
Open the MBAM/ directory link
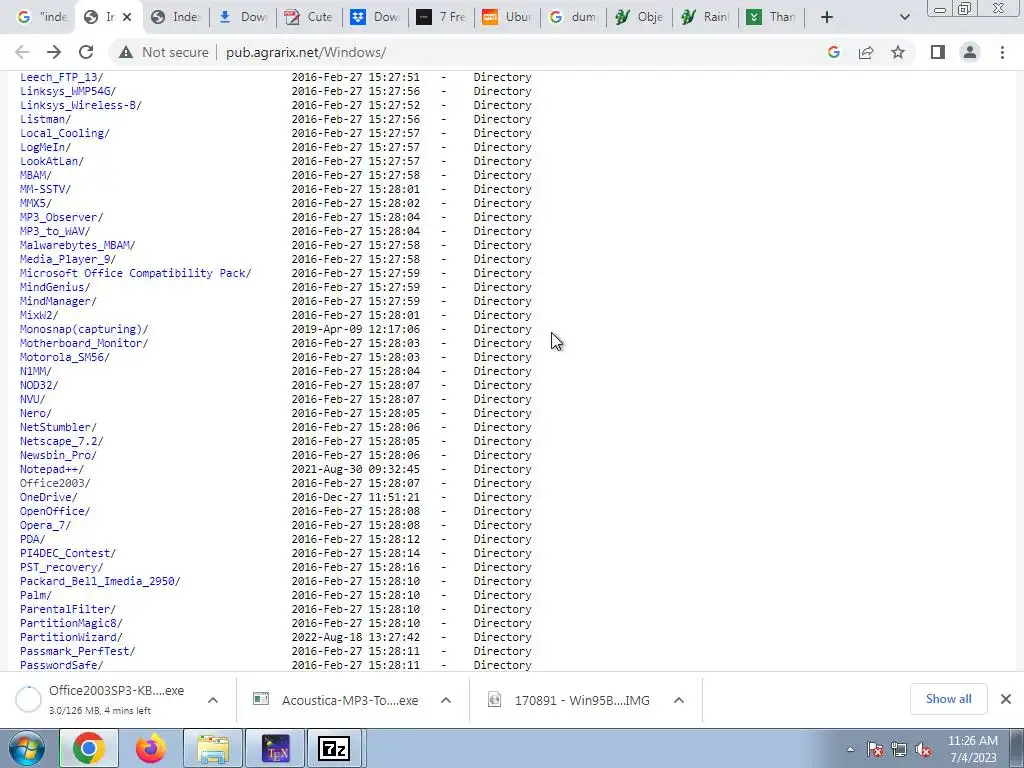(x=35, y=175)
